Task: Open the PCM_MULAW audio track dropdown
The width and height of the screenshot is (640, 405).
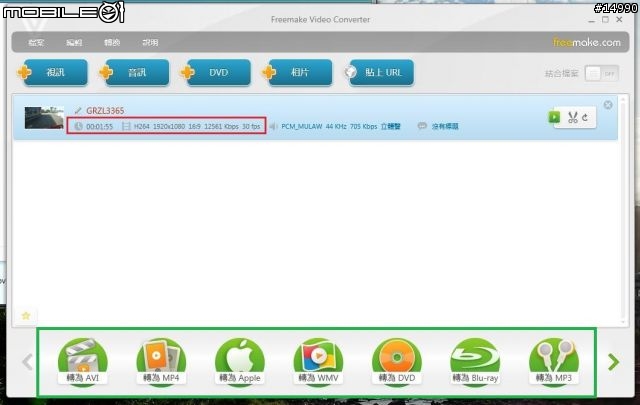Action: click(341, 127)
